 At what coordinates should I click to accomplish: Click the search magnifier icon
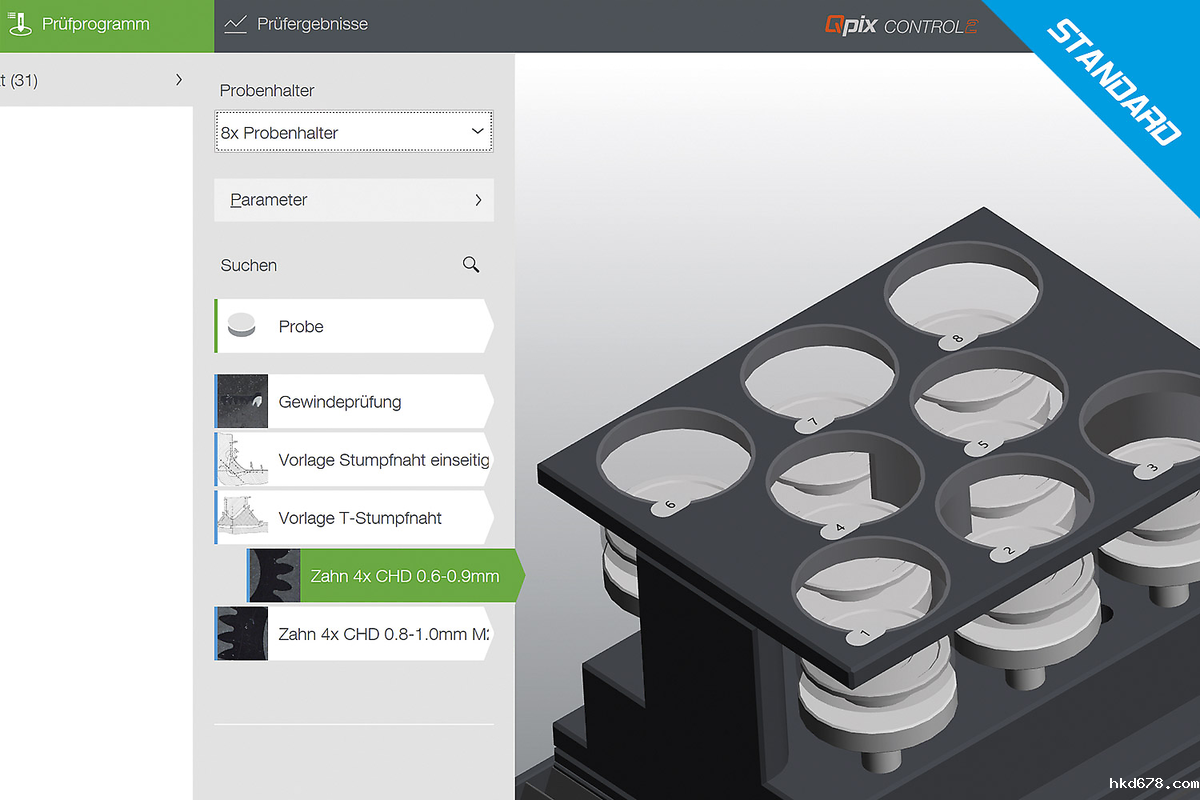point(471,265)
